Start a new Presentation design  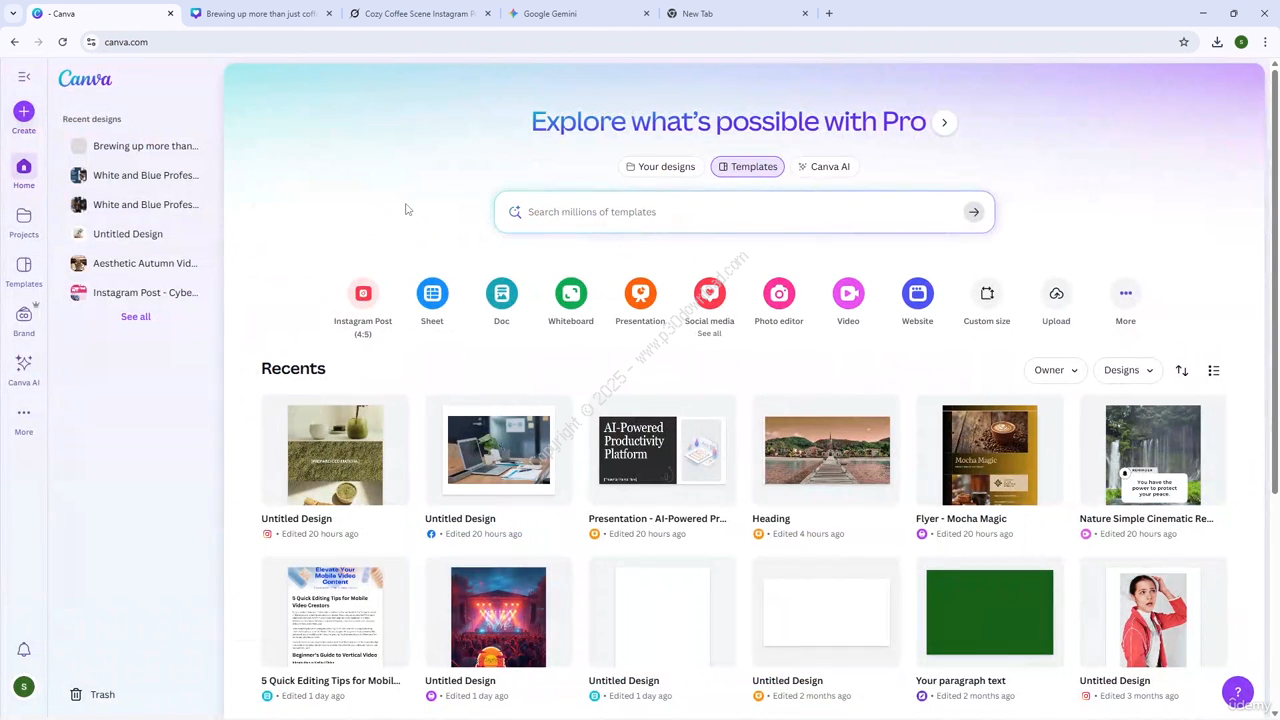click(x=640, y=294)
